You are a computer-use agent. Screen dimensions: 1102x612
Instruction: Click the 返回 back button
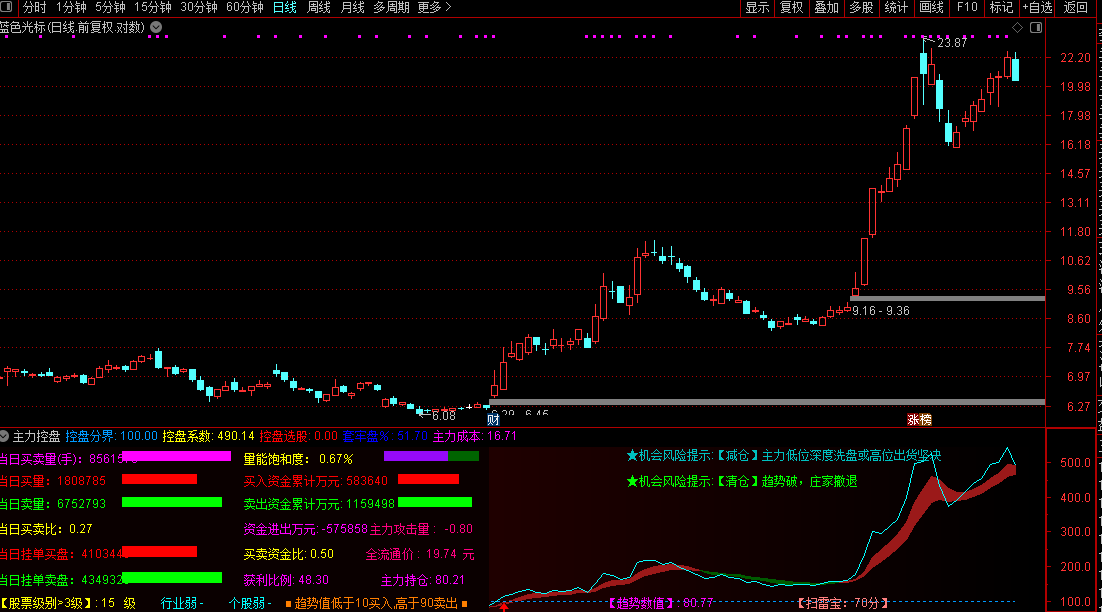(1076, 8)
